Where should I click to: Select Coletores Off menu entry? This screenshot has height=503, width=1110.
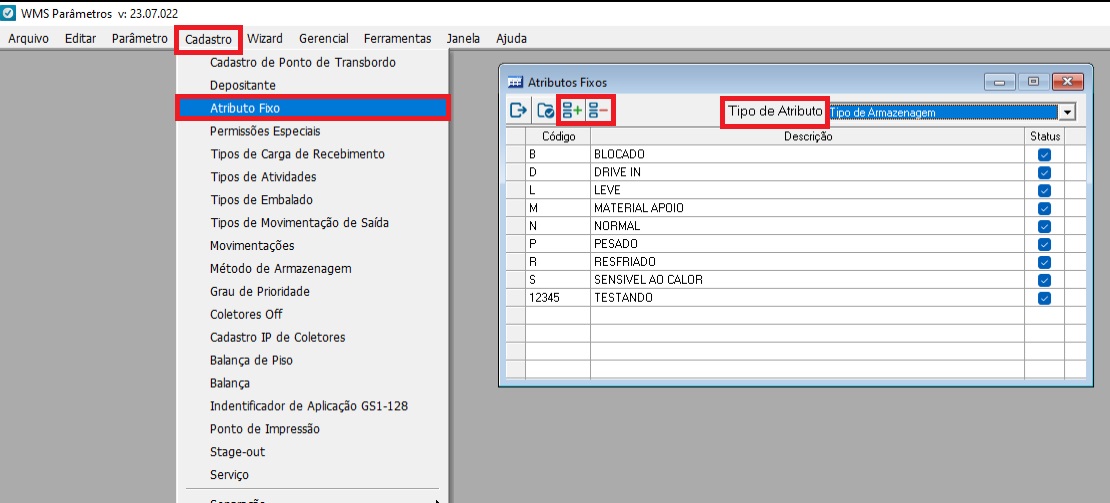(311, 314)
